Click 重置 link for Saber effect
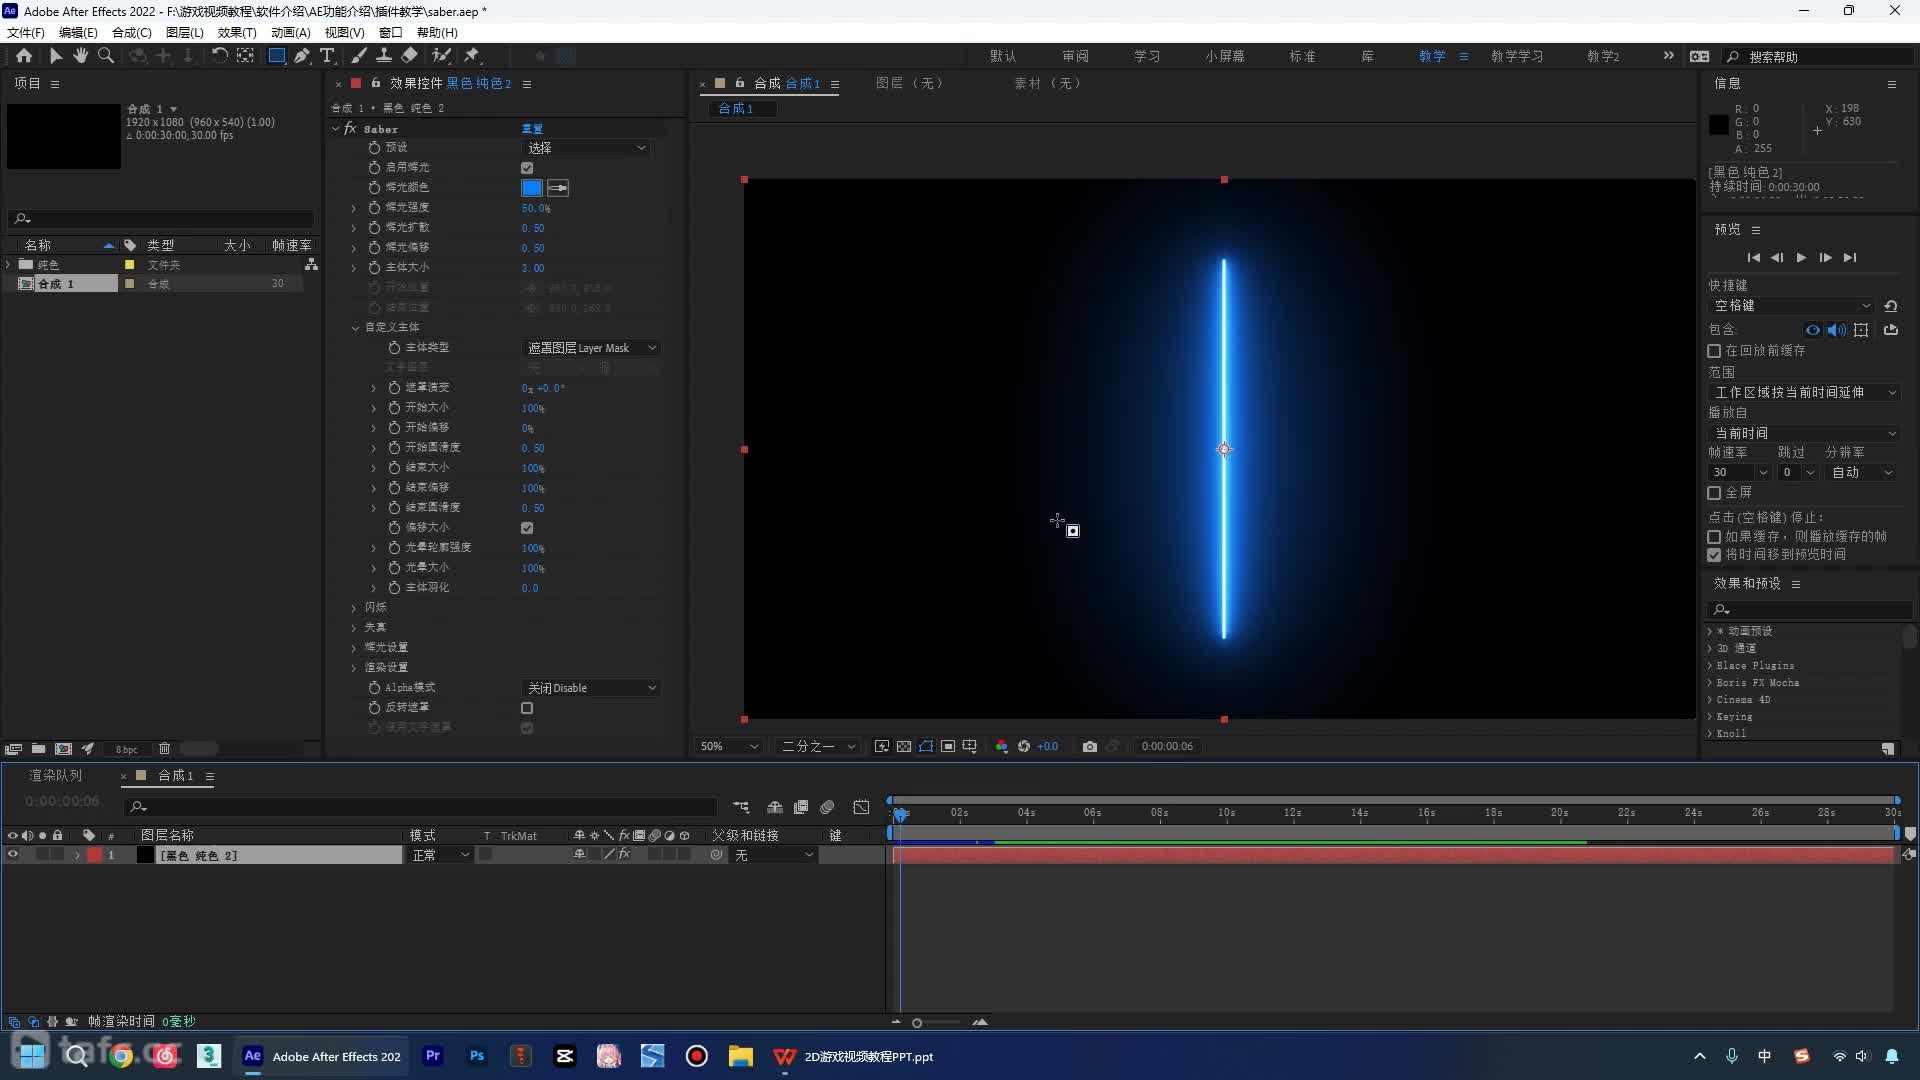The height and width of the screenshot is (1080, 1920). [x=532, y=129]
